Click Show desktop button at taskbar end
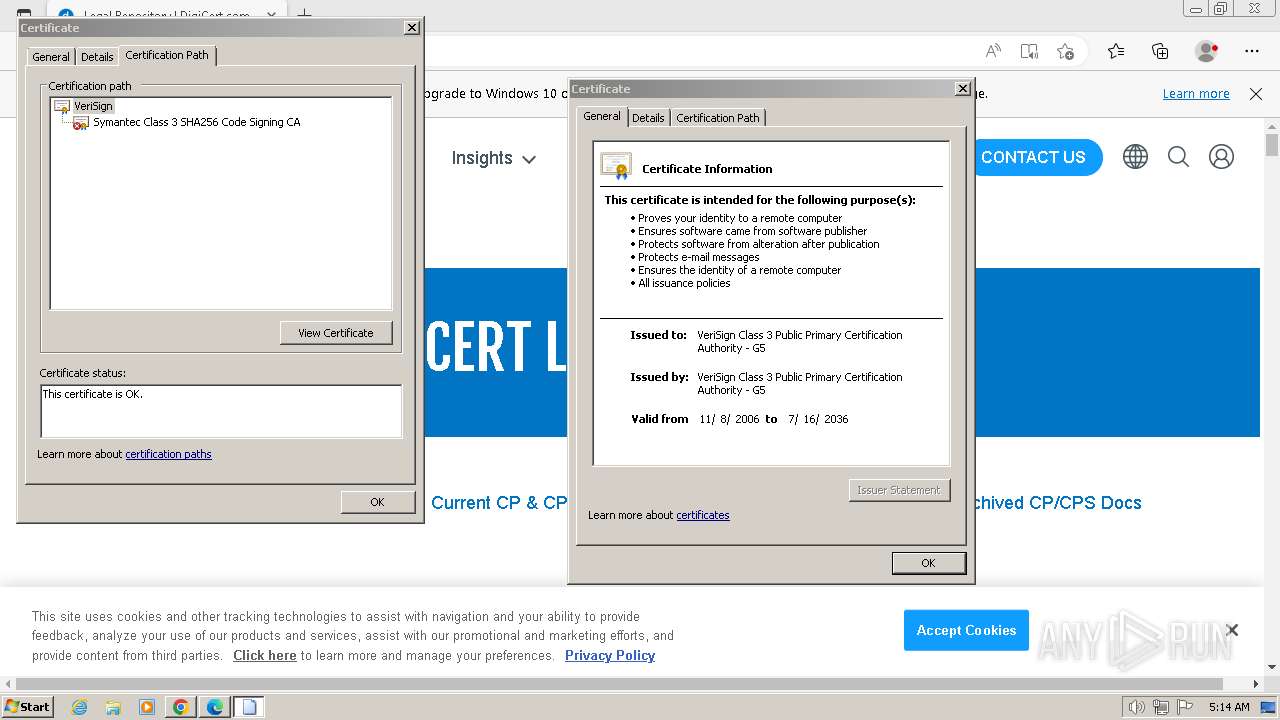The width and height of the screenshot is (1280, 720). [x=1268, y=707]
